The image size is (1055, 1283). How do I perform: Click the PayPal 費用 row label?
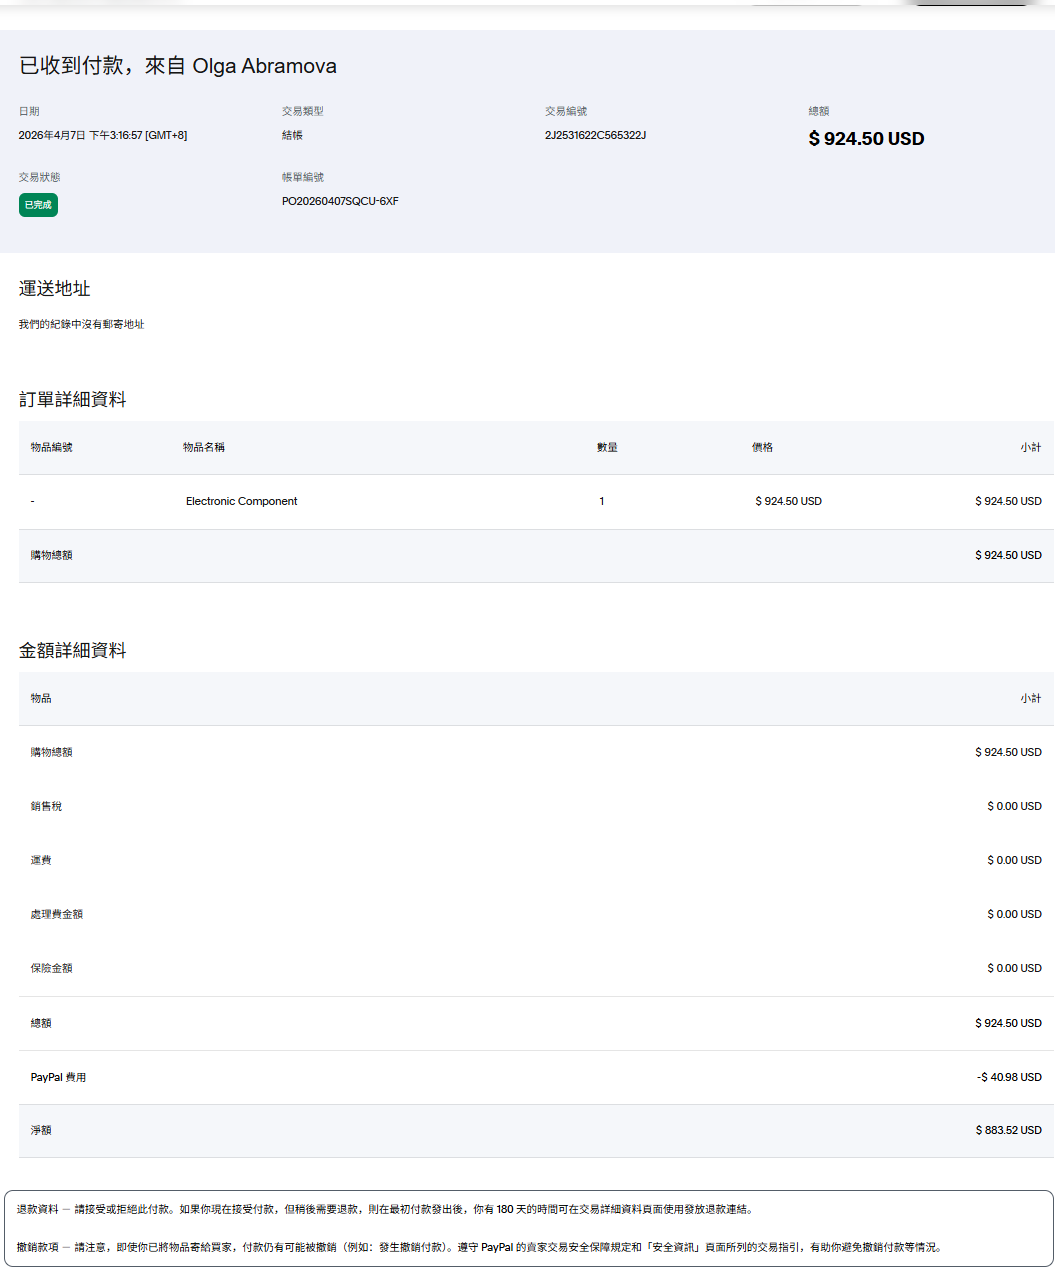pyautogui.click(x=58, y=1077)
